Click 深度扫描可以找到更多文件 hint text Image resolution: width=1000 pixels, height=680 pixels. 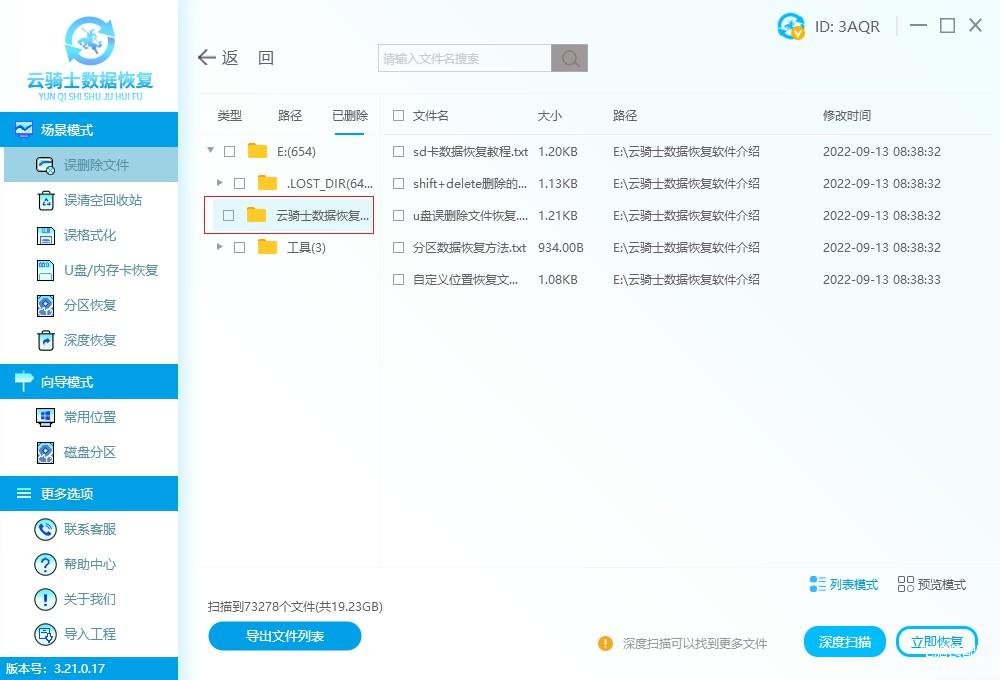(695, 644)
